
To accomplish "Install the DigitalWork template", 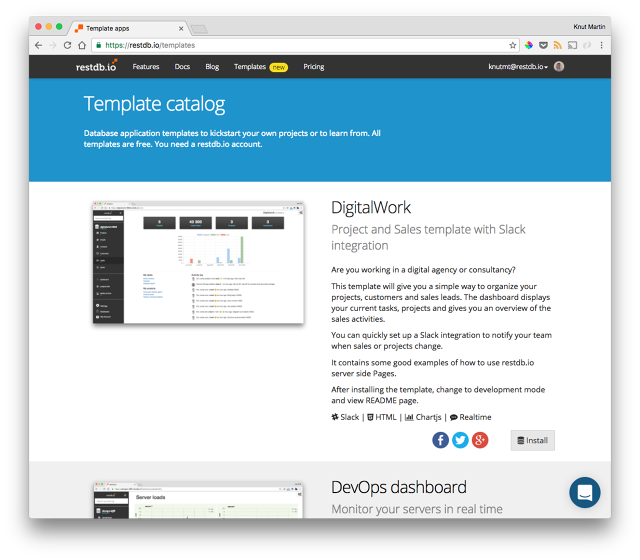I will (532, 440).
